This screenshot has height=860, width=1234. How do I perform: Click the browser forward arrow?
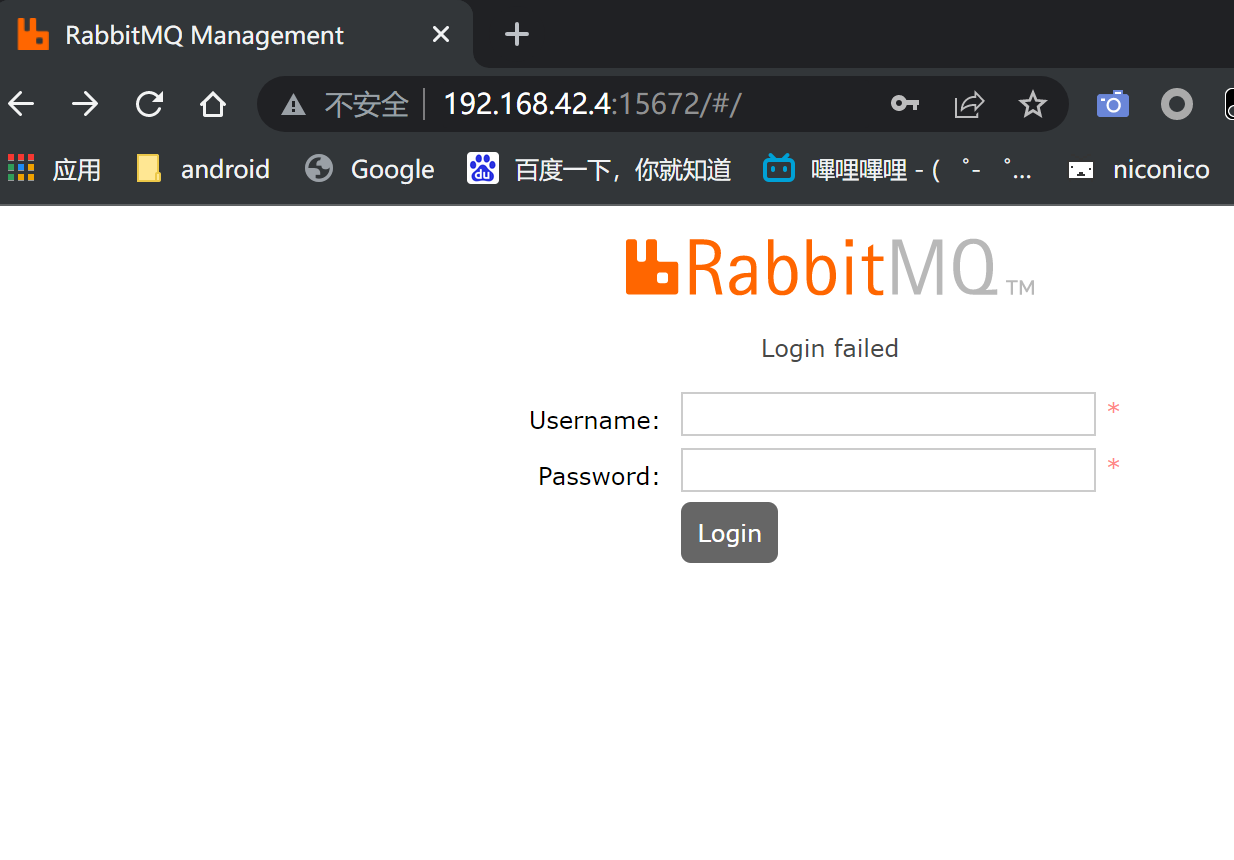pos(85,104)
